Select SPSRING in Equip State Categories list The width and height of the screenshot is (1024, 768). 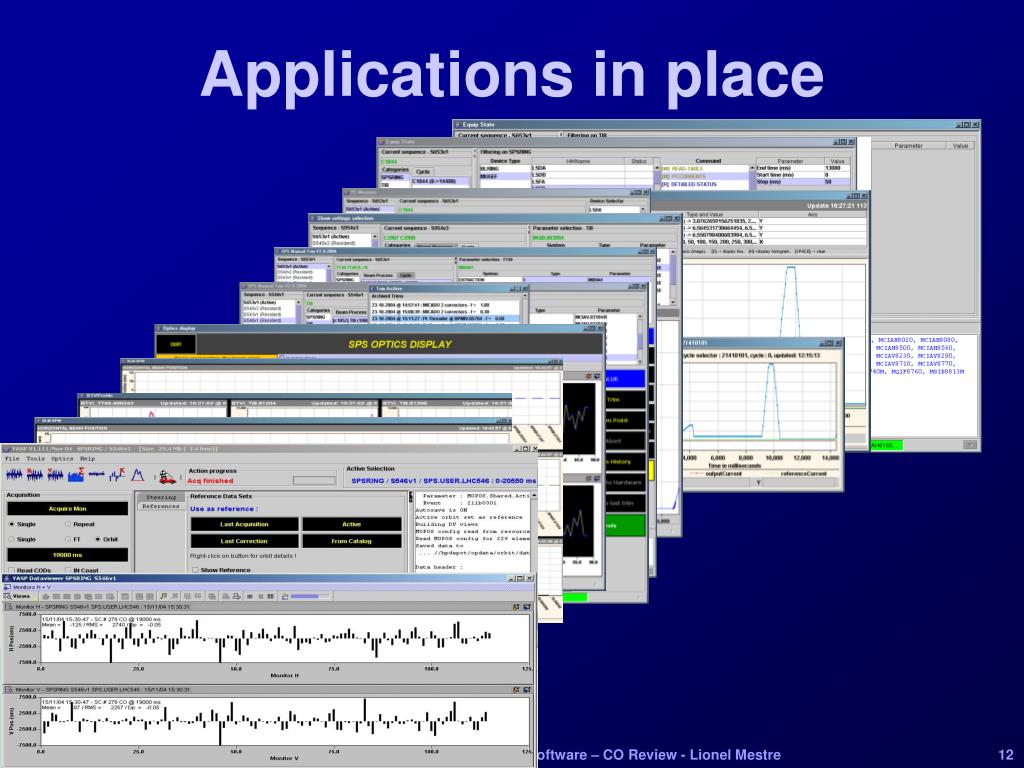pyautogui.click(x=393, y=177)
